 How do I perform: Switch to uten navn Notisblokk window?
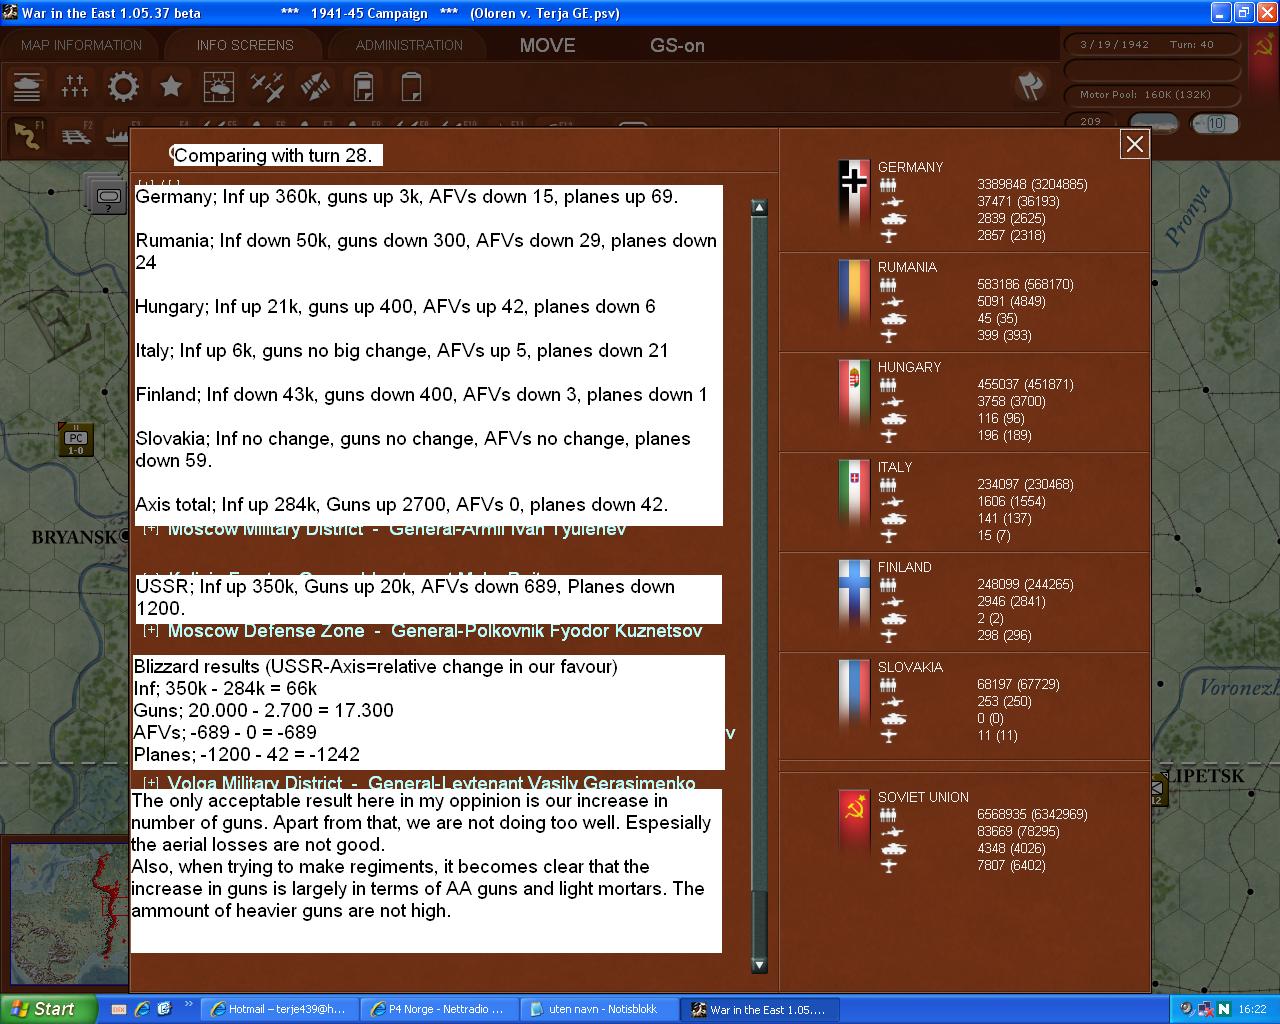click(598, 1009)
